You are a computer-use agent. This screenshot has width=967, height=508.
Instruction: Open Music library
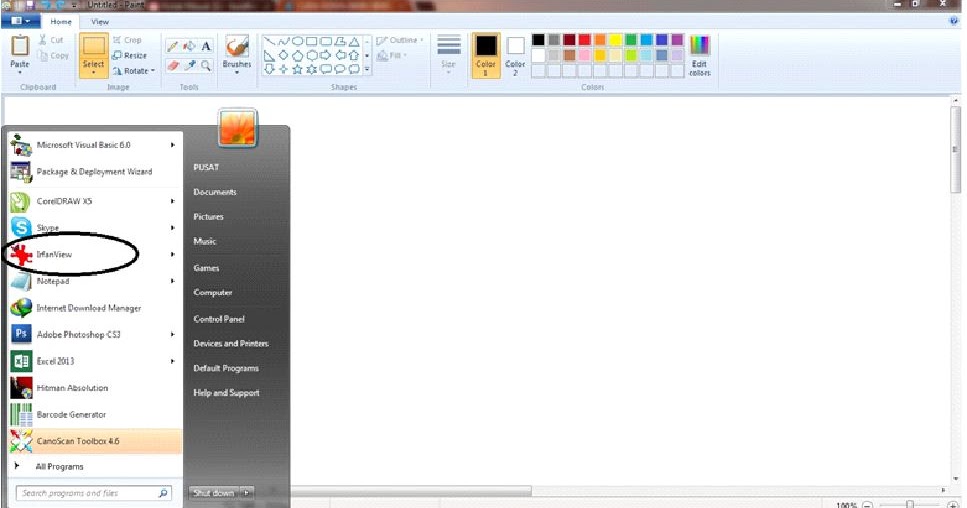(x=205, y=241)
